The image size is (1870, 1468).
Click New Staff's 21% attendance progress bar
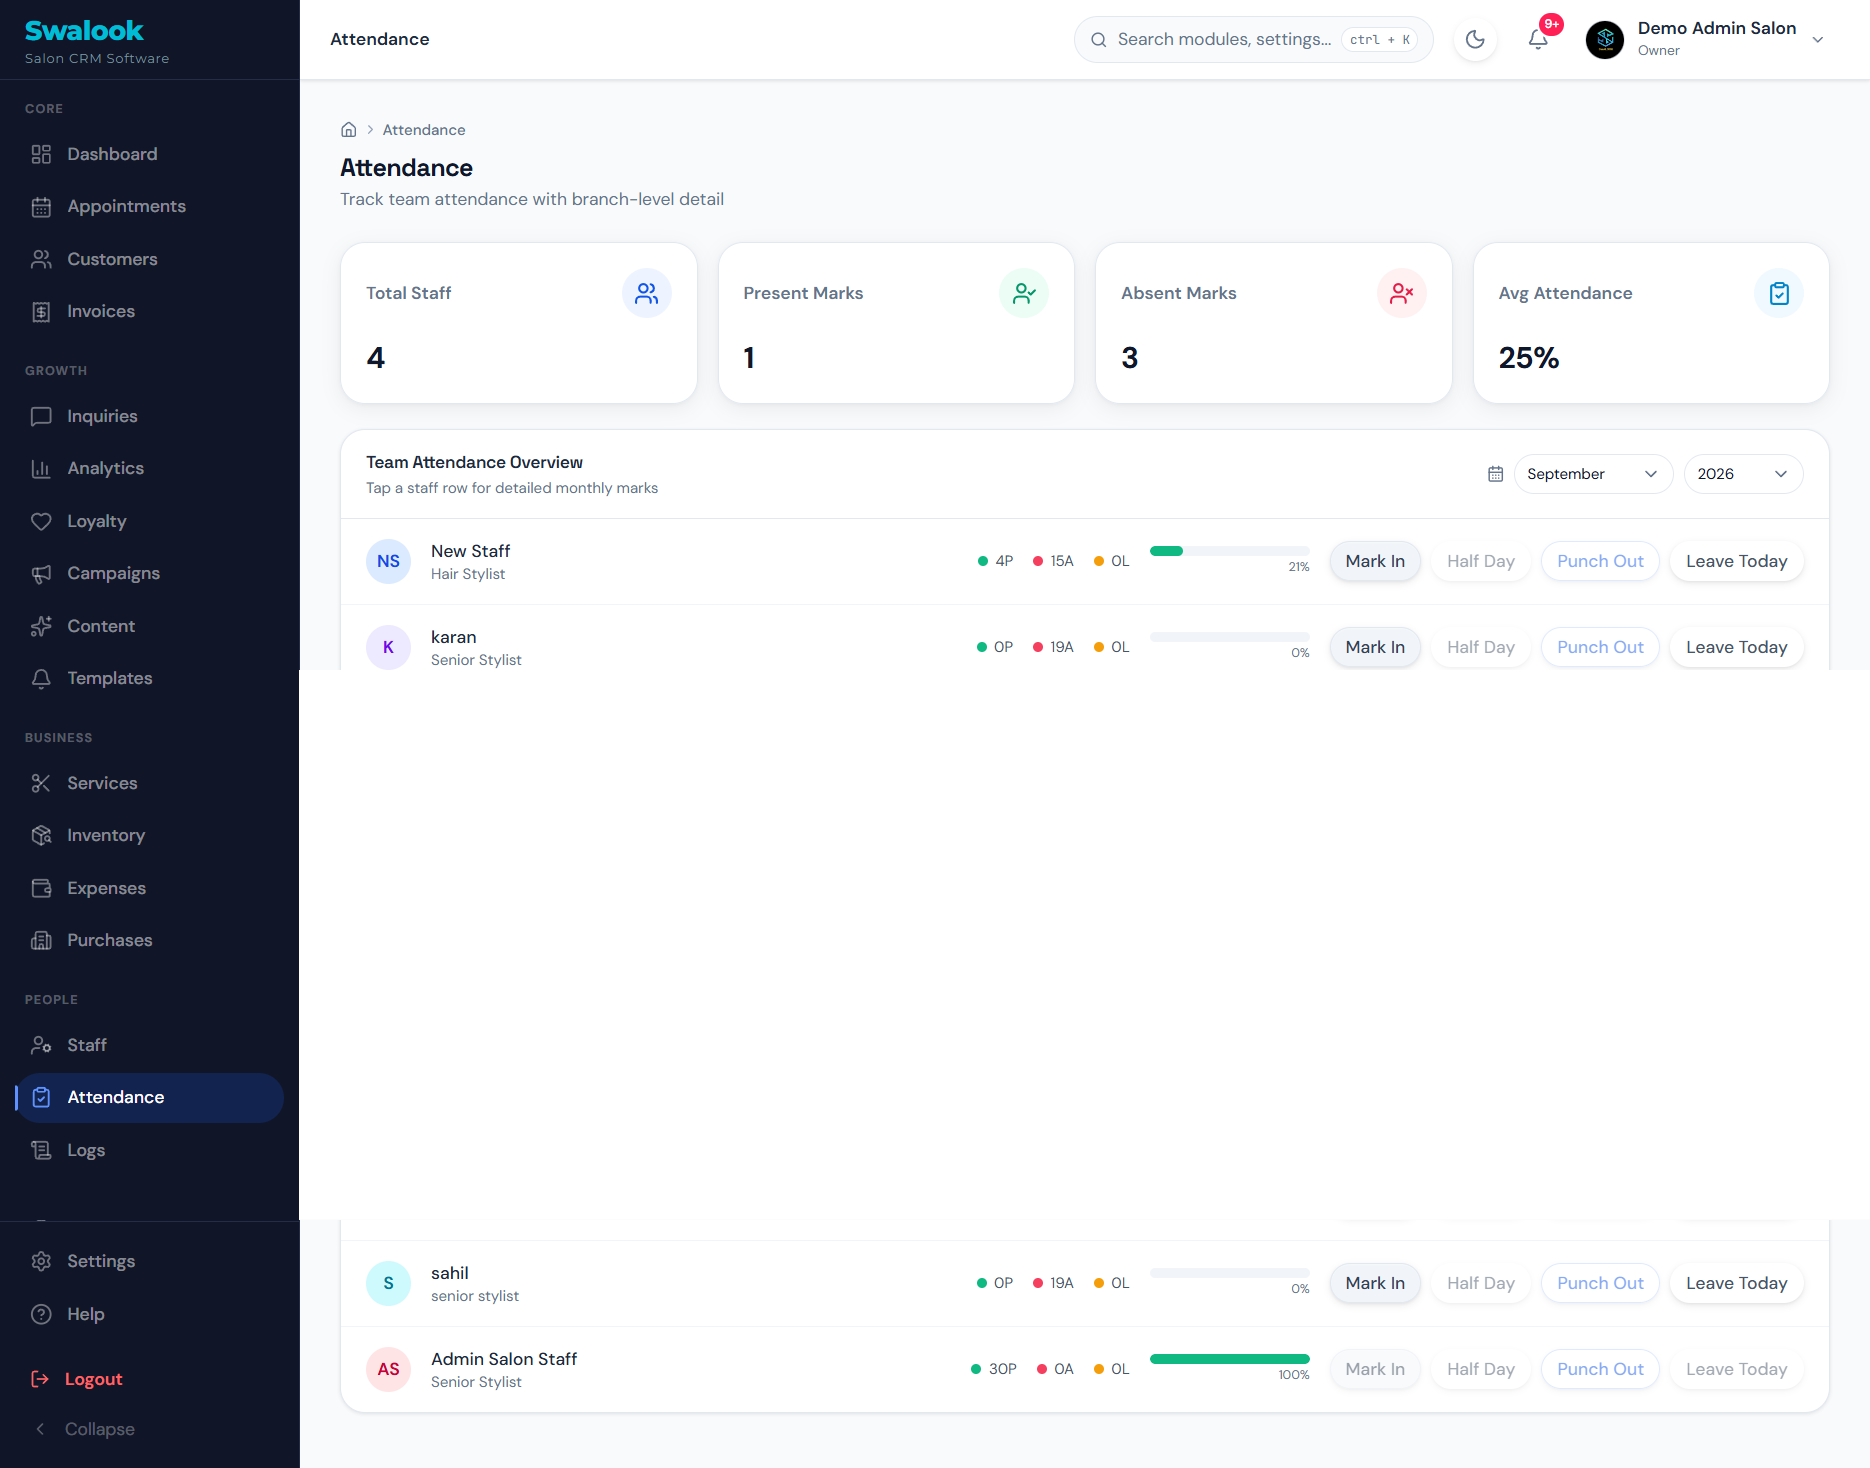(1230, 551)
